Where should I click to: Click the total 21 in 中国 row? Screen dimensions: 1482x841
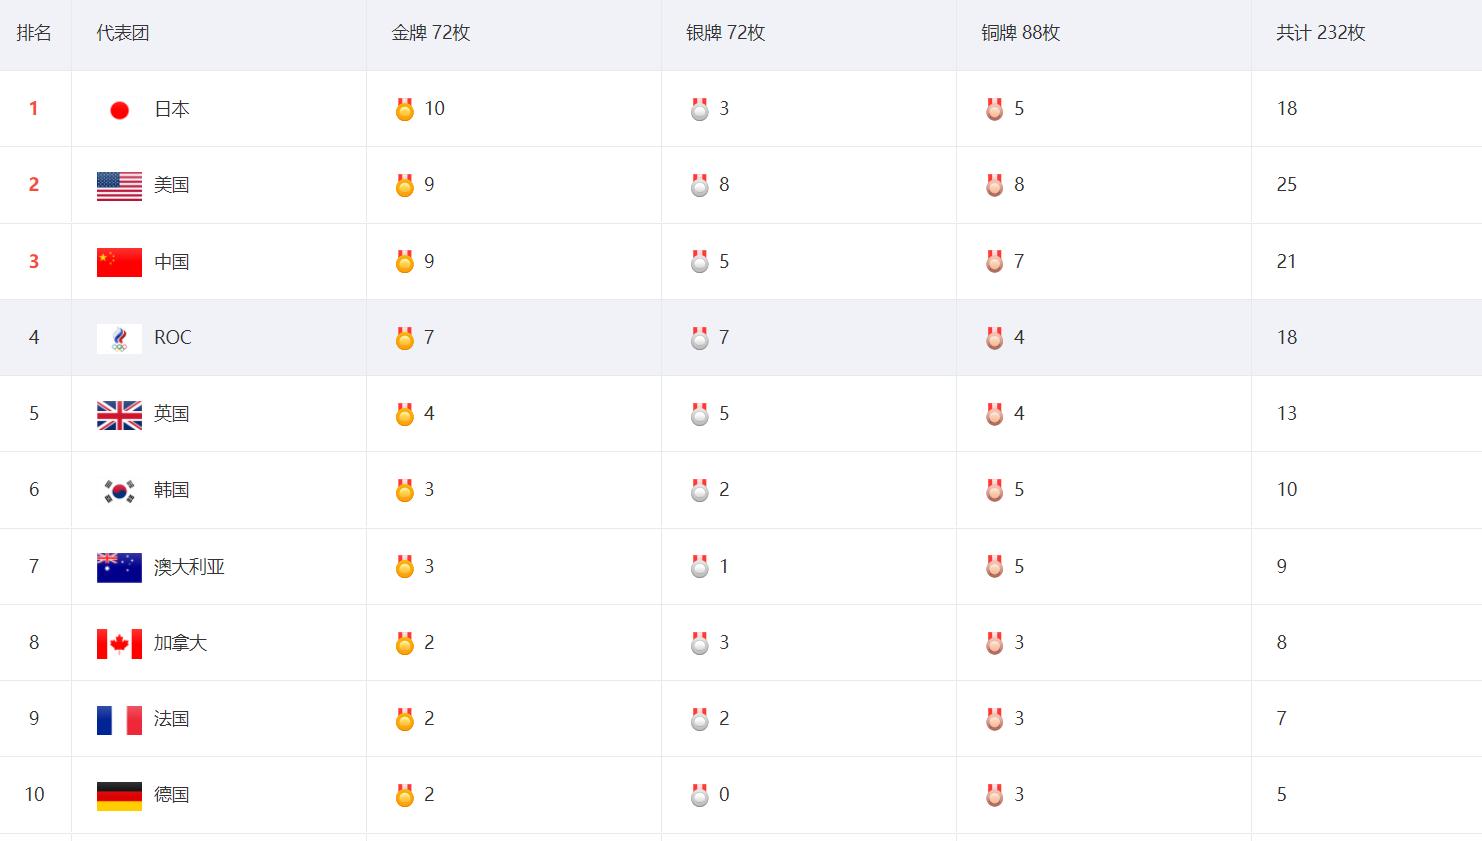[x=1287, y=261]
